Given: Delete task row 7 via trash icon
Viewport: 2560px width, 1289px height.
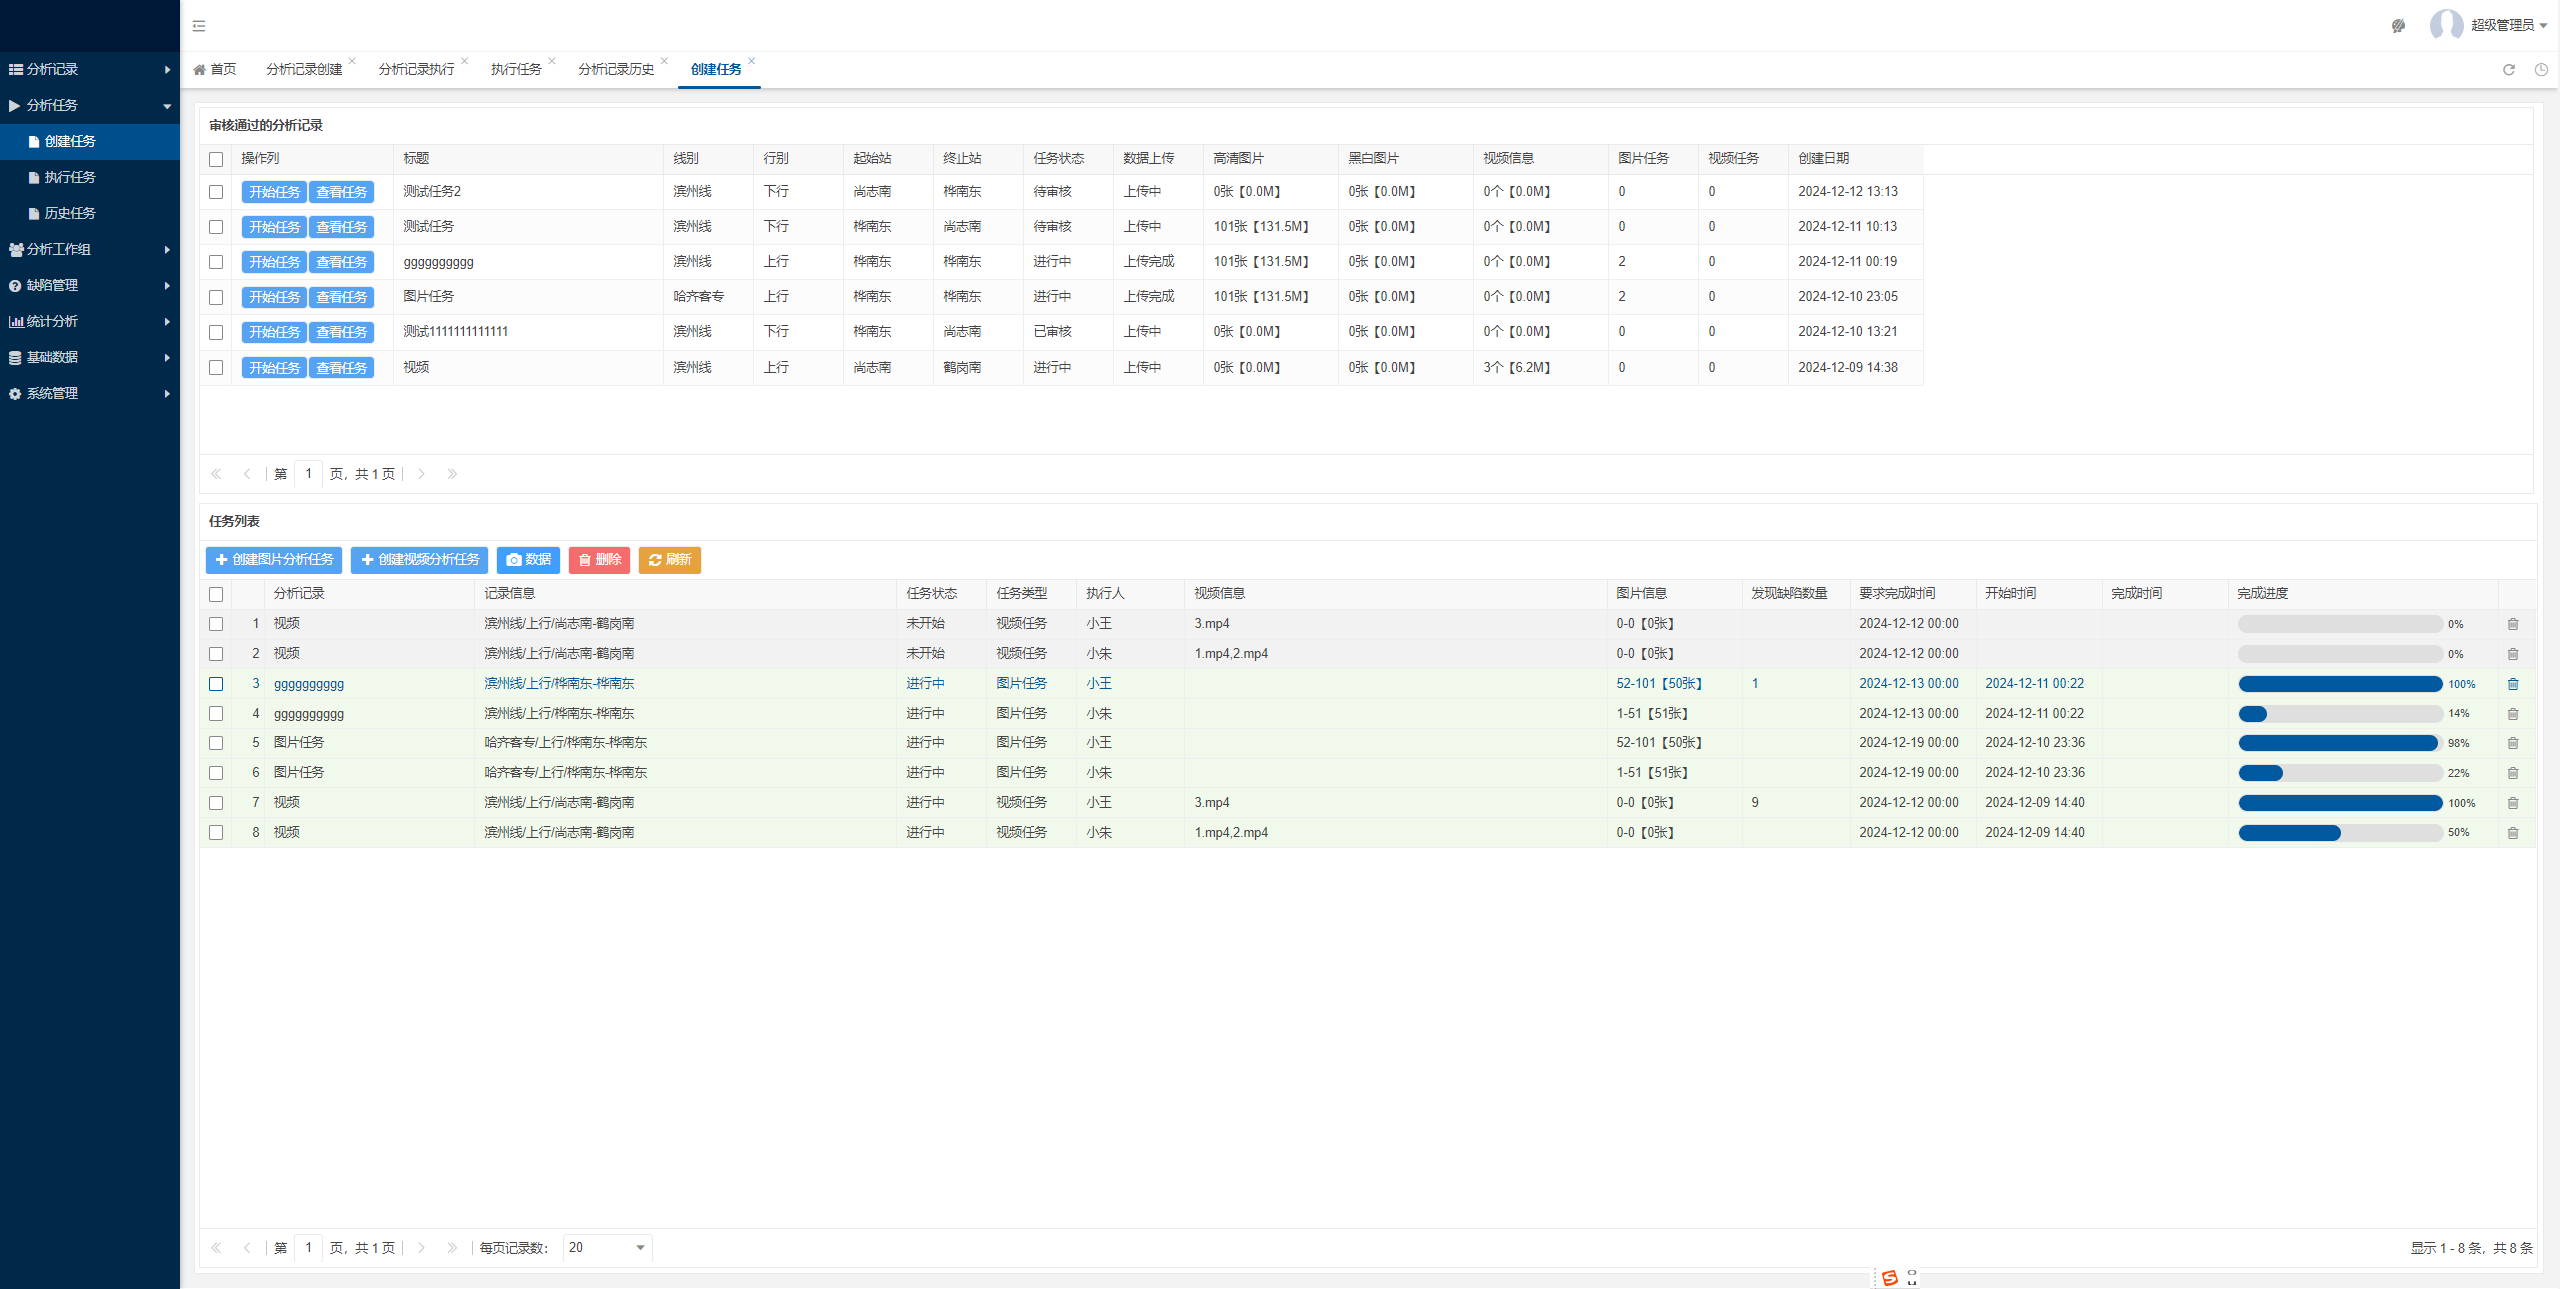Looking at the screenshot, I should [x=2513, y=803].
